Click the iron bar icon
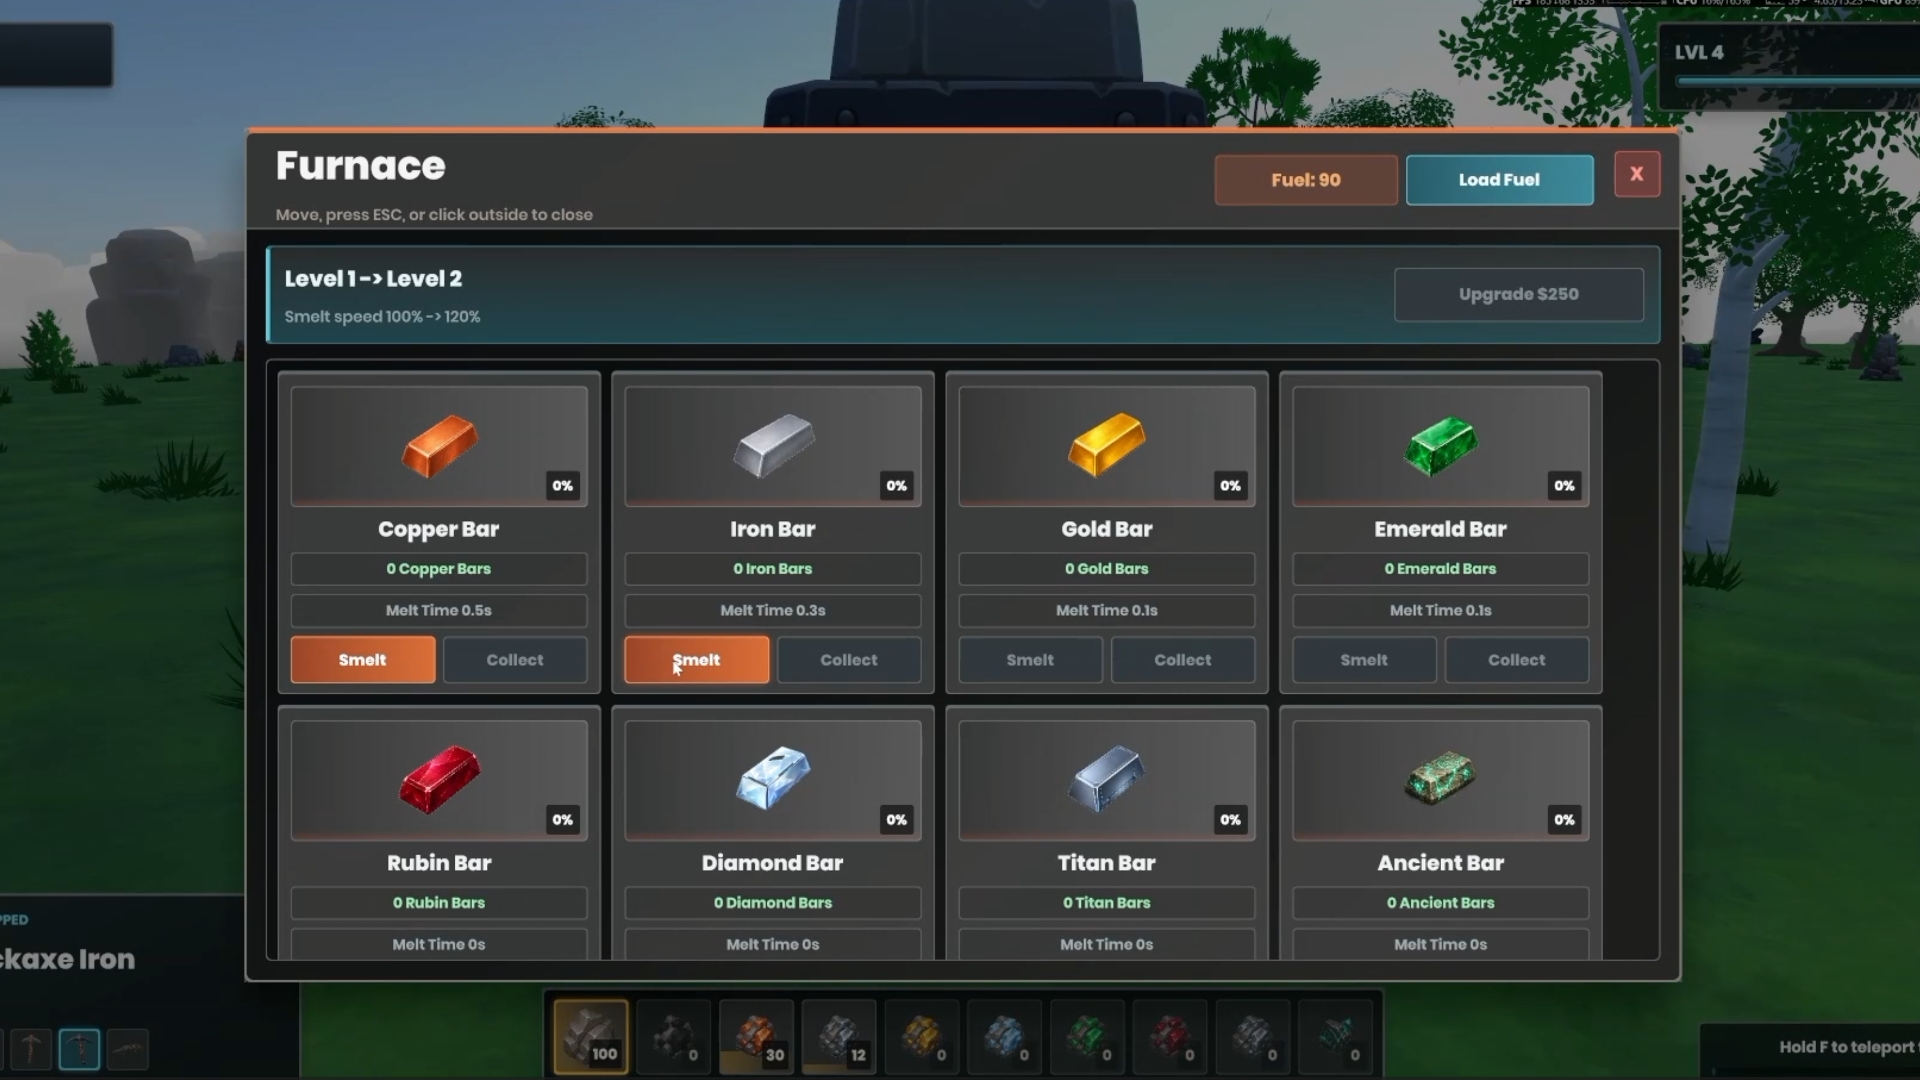1920x1080 pixels. pyautogui.click(x=773, y=445)
